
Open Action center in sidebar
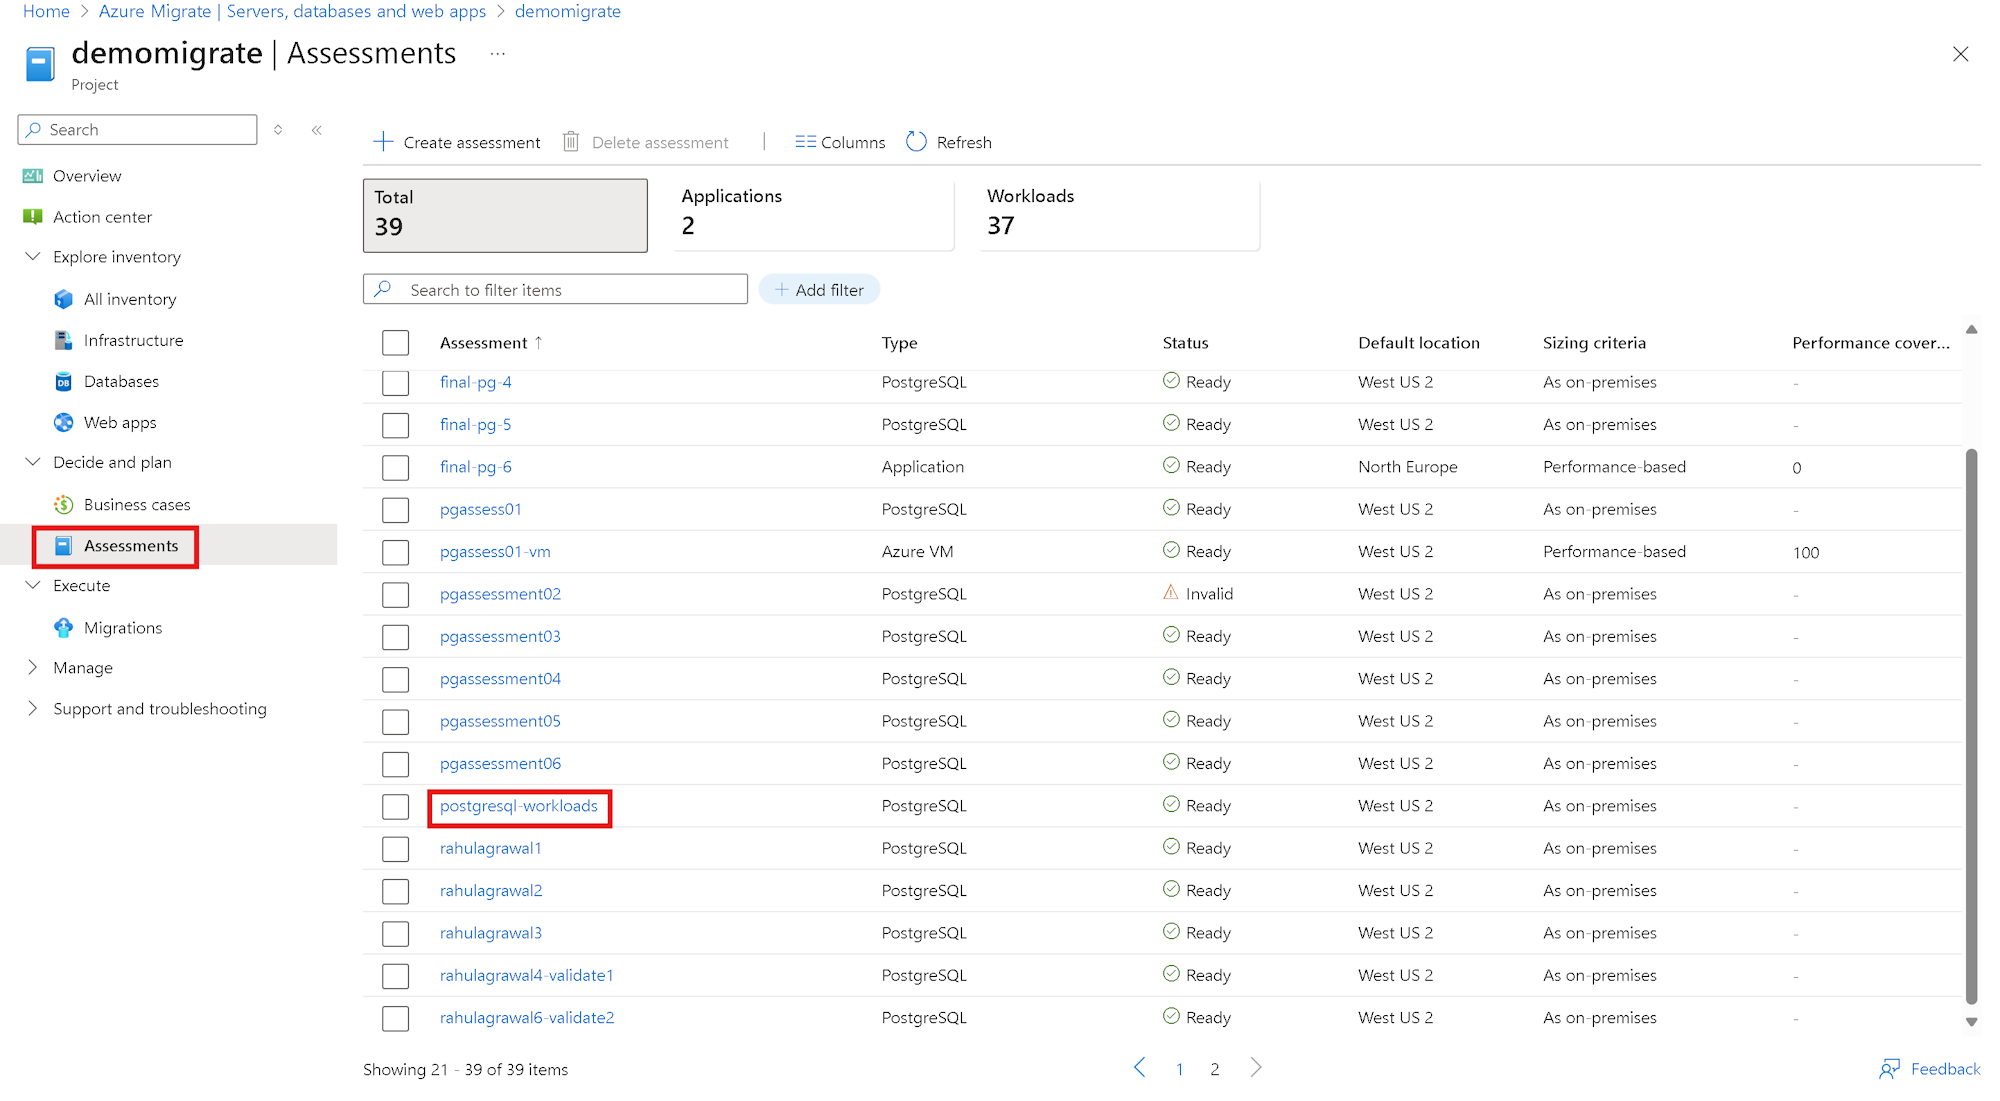click(x=102, y=217)
